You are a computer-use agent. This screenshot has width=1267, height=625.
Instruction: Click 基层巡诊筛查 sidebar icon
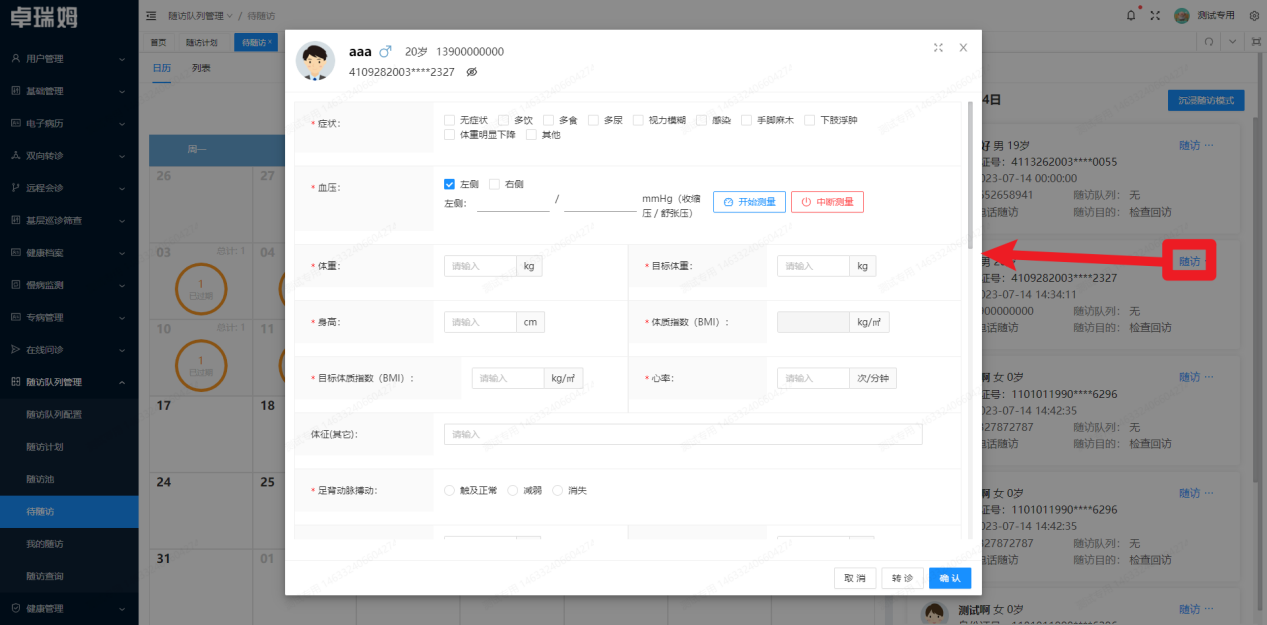click(x=16, y=220)
